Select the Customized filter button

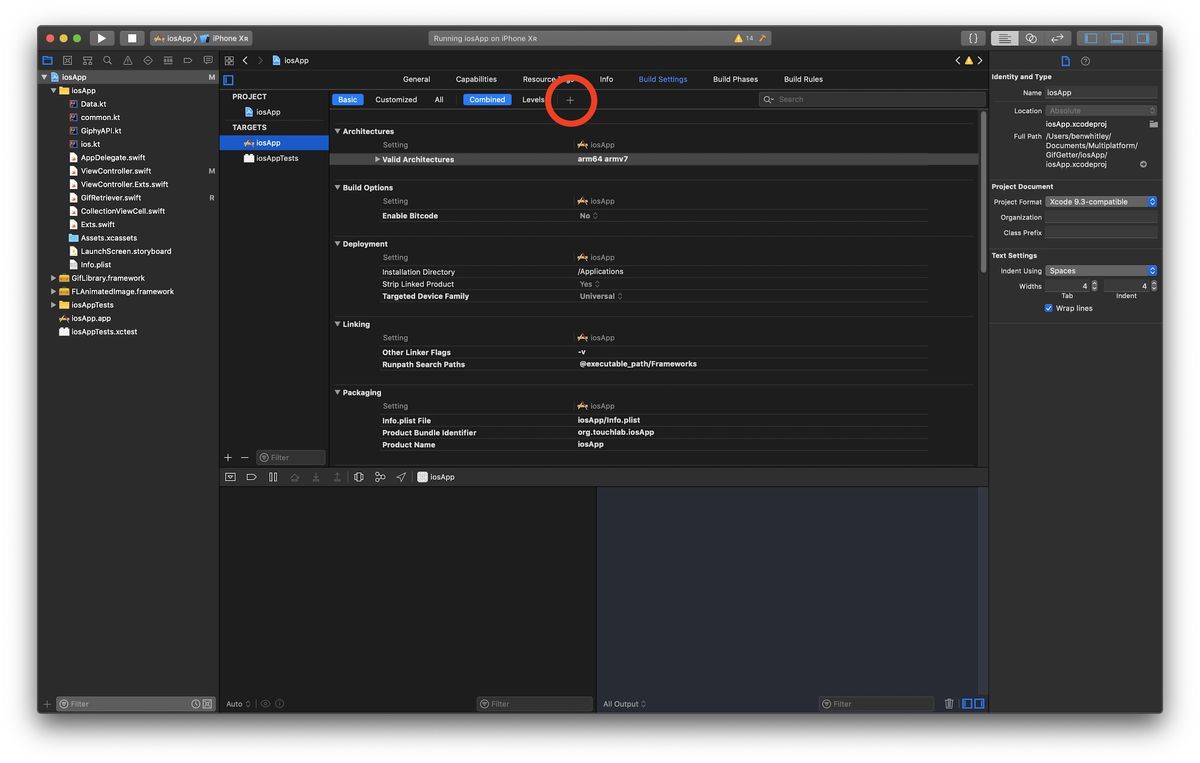point(396,100)
